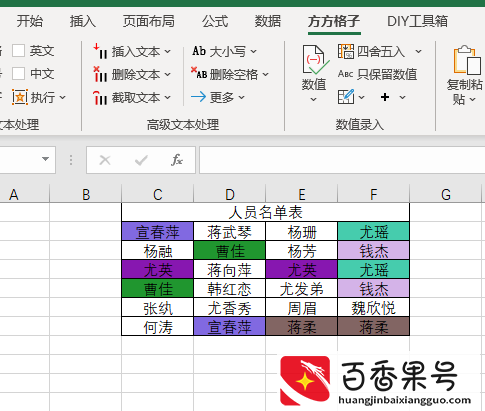Expand the 删除空格 dropdown arrow
The width and height of the screenshot is (485, 411).
click(x=266, y=74)
